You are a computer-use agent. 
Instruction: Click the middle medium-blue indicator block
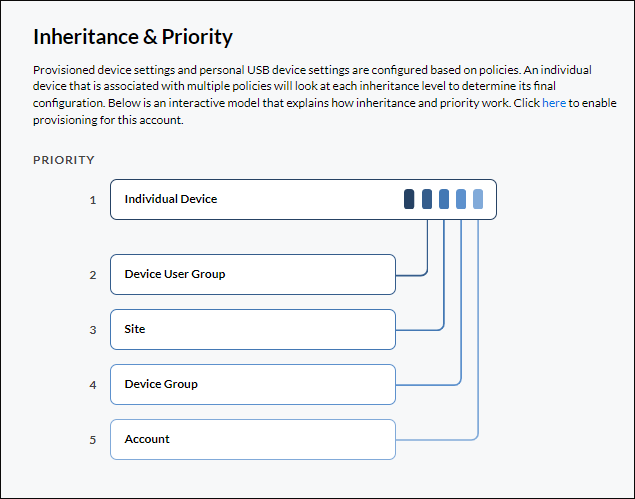coord(444,199)
